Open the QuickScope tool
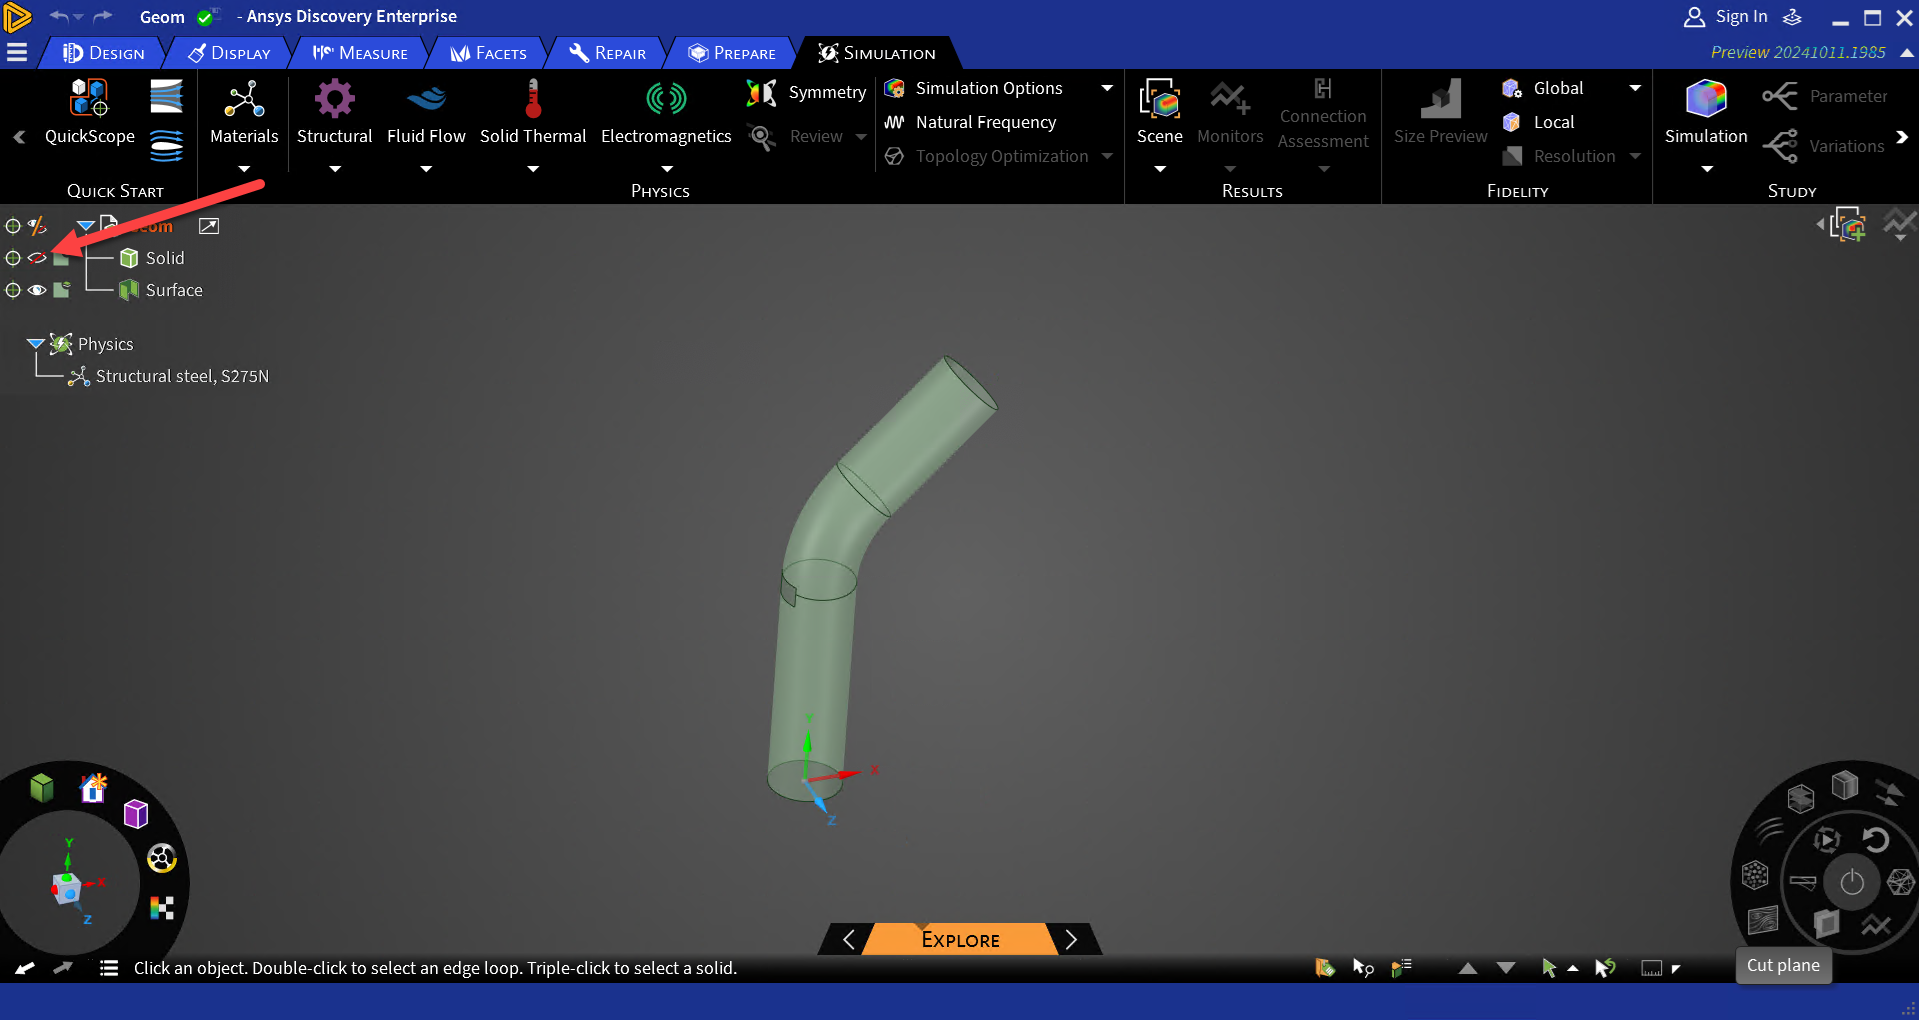 89,113
